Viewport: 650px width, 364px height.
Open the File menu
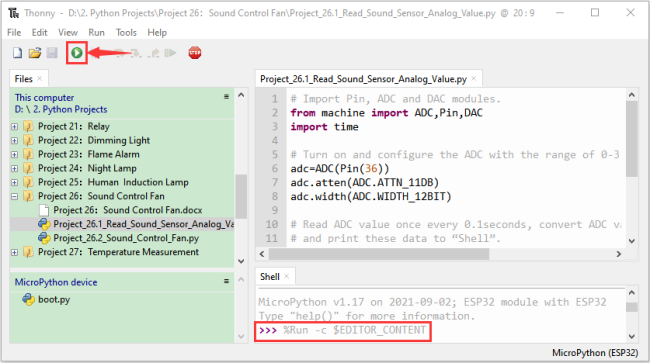[14, 32]
